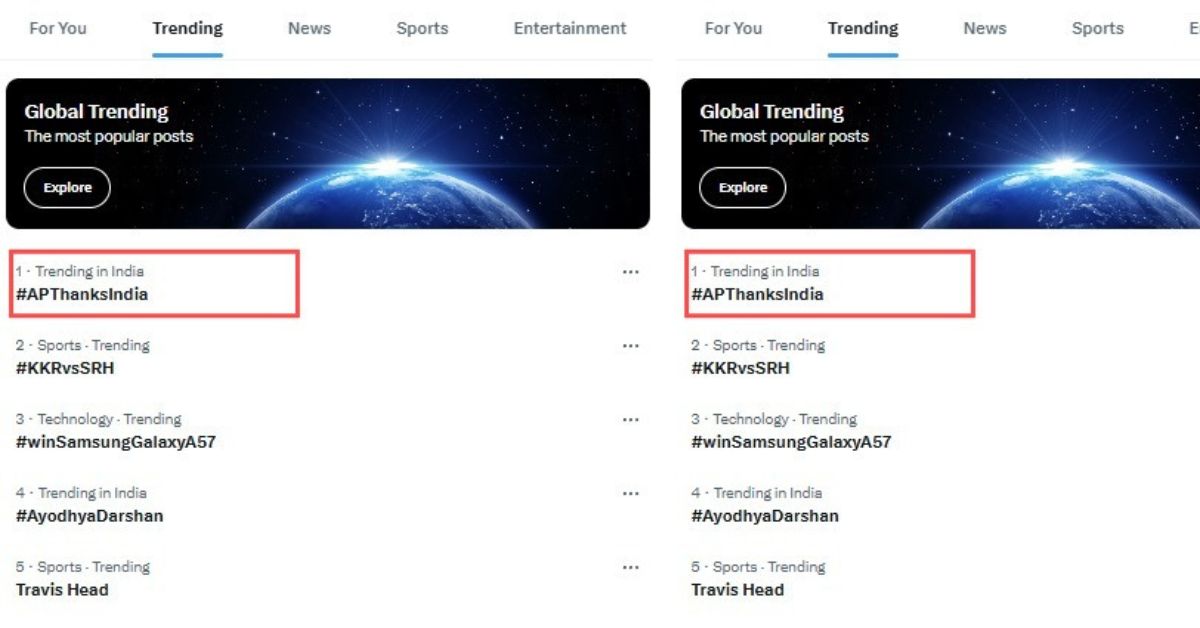Select Trending tab in the right panel
The width and height of the screenshot is (1200, 628).
[x=863, y=28]
